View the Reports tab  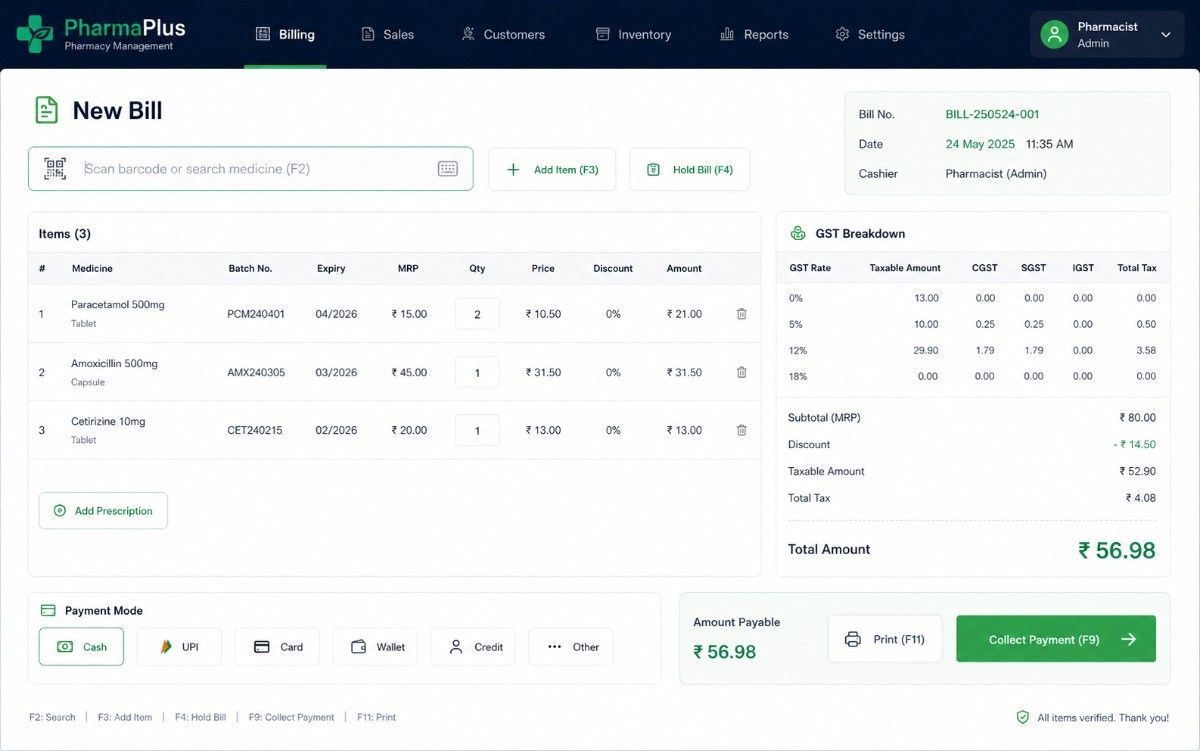tap(755, 34)
